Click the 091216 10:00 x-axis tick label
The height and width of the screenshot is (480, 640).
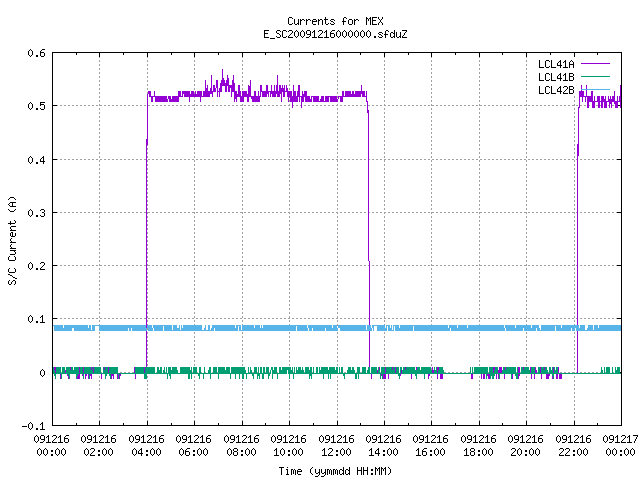288,446
